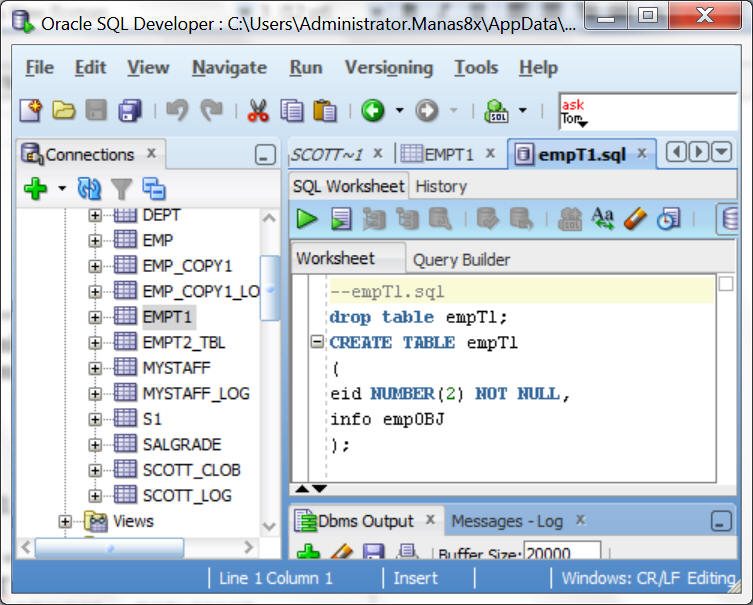The height and width of the screenshot is (605, 753).
Task: Click the Connections vertical scrollbar thumb
Action: 270,289
